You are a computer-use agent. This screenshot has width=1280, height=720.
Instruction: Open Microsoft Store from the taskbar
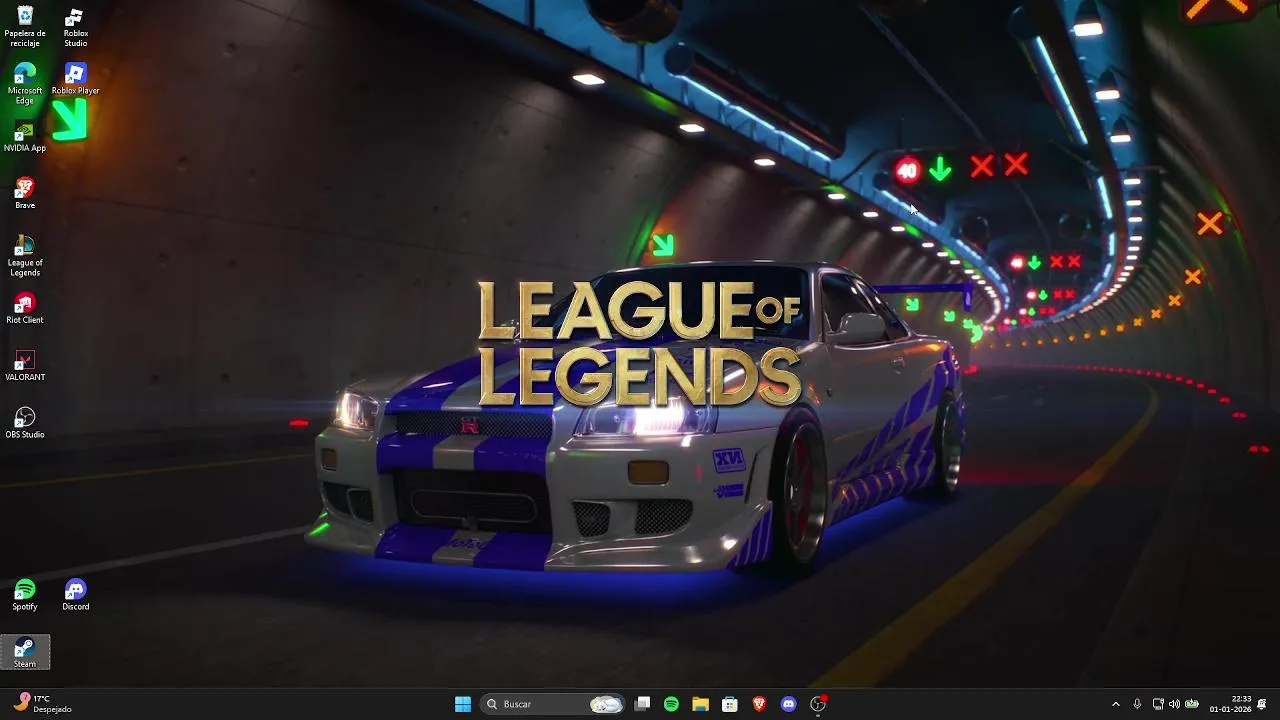(730, 704)
